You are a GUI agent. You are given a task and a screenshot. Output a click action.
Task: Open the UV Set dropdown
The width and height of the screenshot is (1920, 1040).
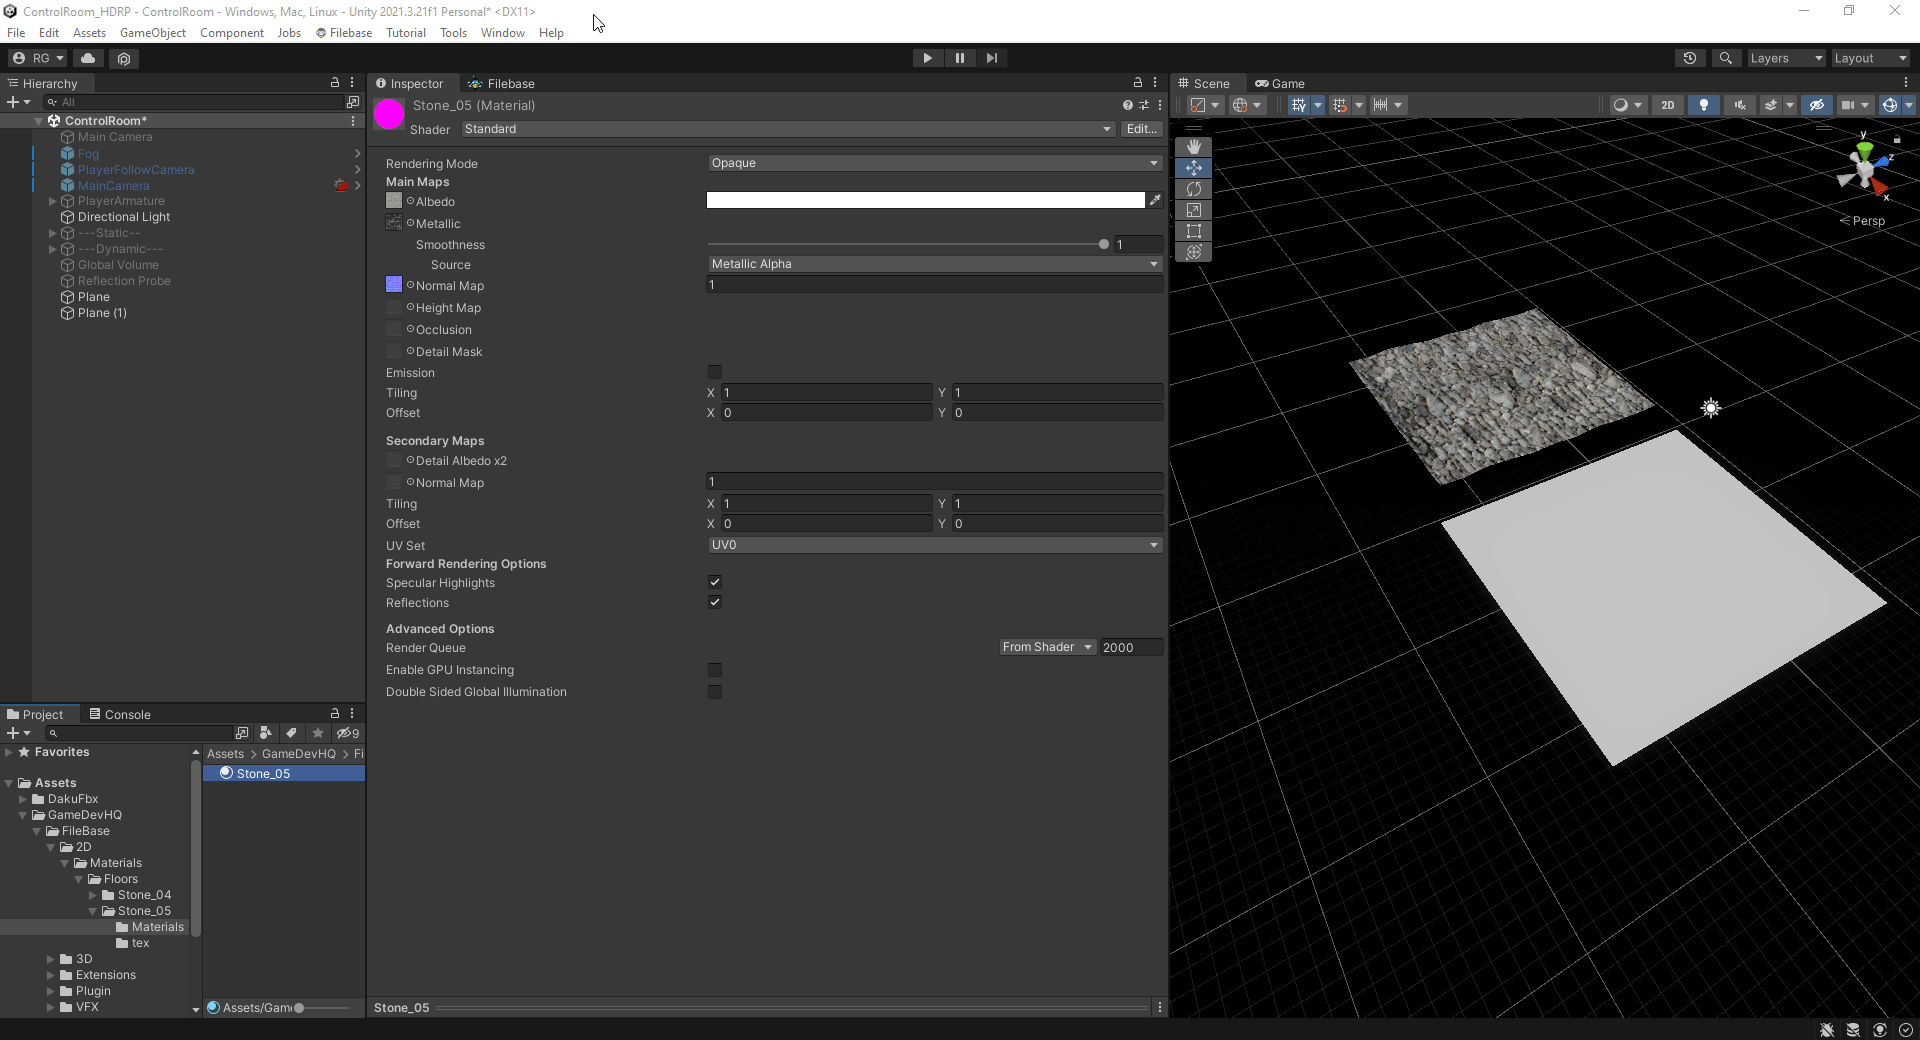tap(934, 545)
